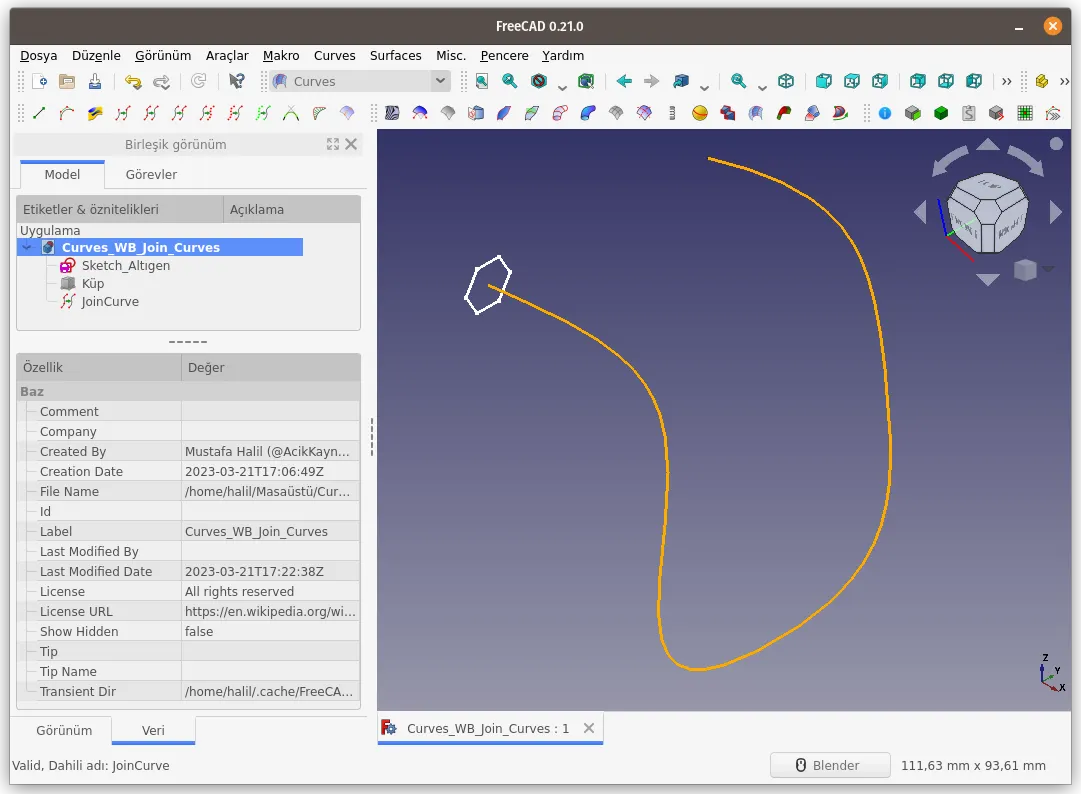Image resolution: width=1081 pixels, height=794 pixels.
Task: Switch to the Veri properties tab
Action: click(x=153, y=731)
